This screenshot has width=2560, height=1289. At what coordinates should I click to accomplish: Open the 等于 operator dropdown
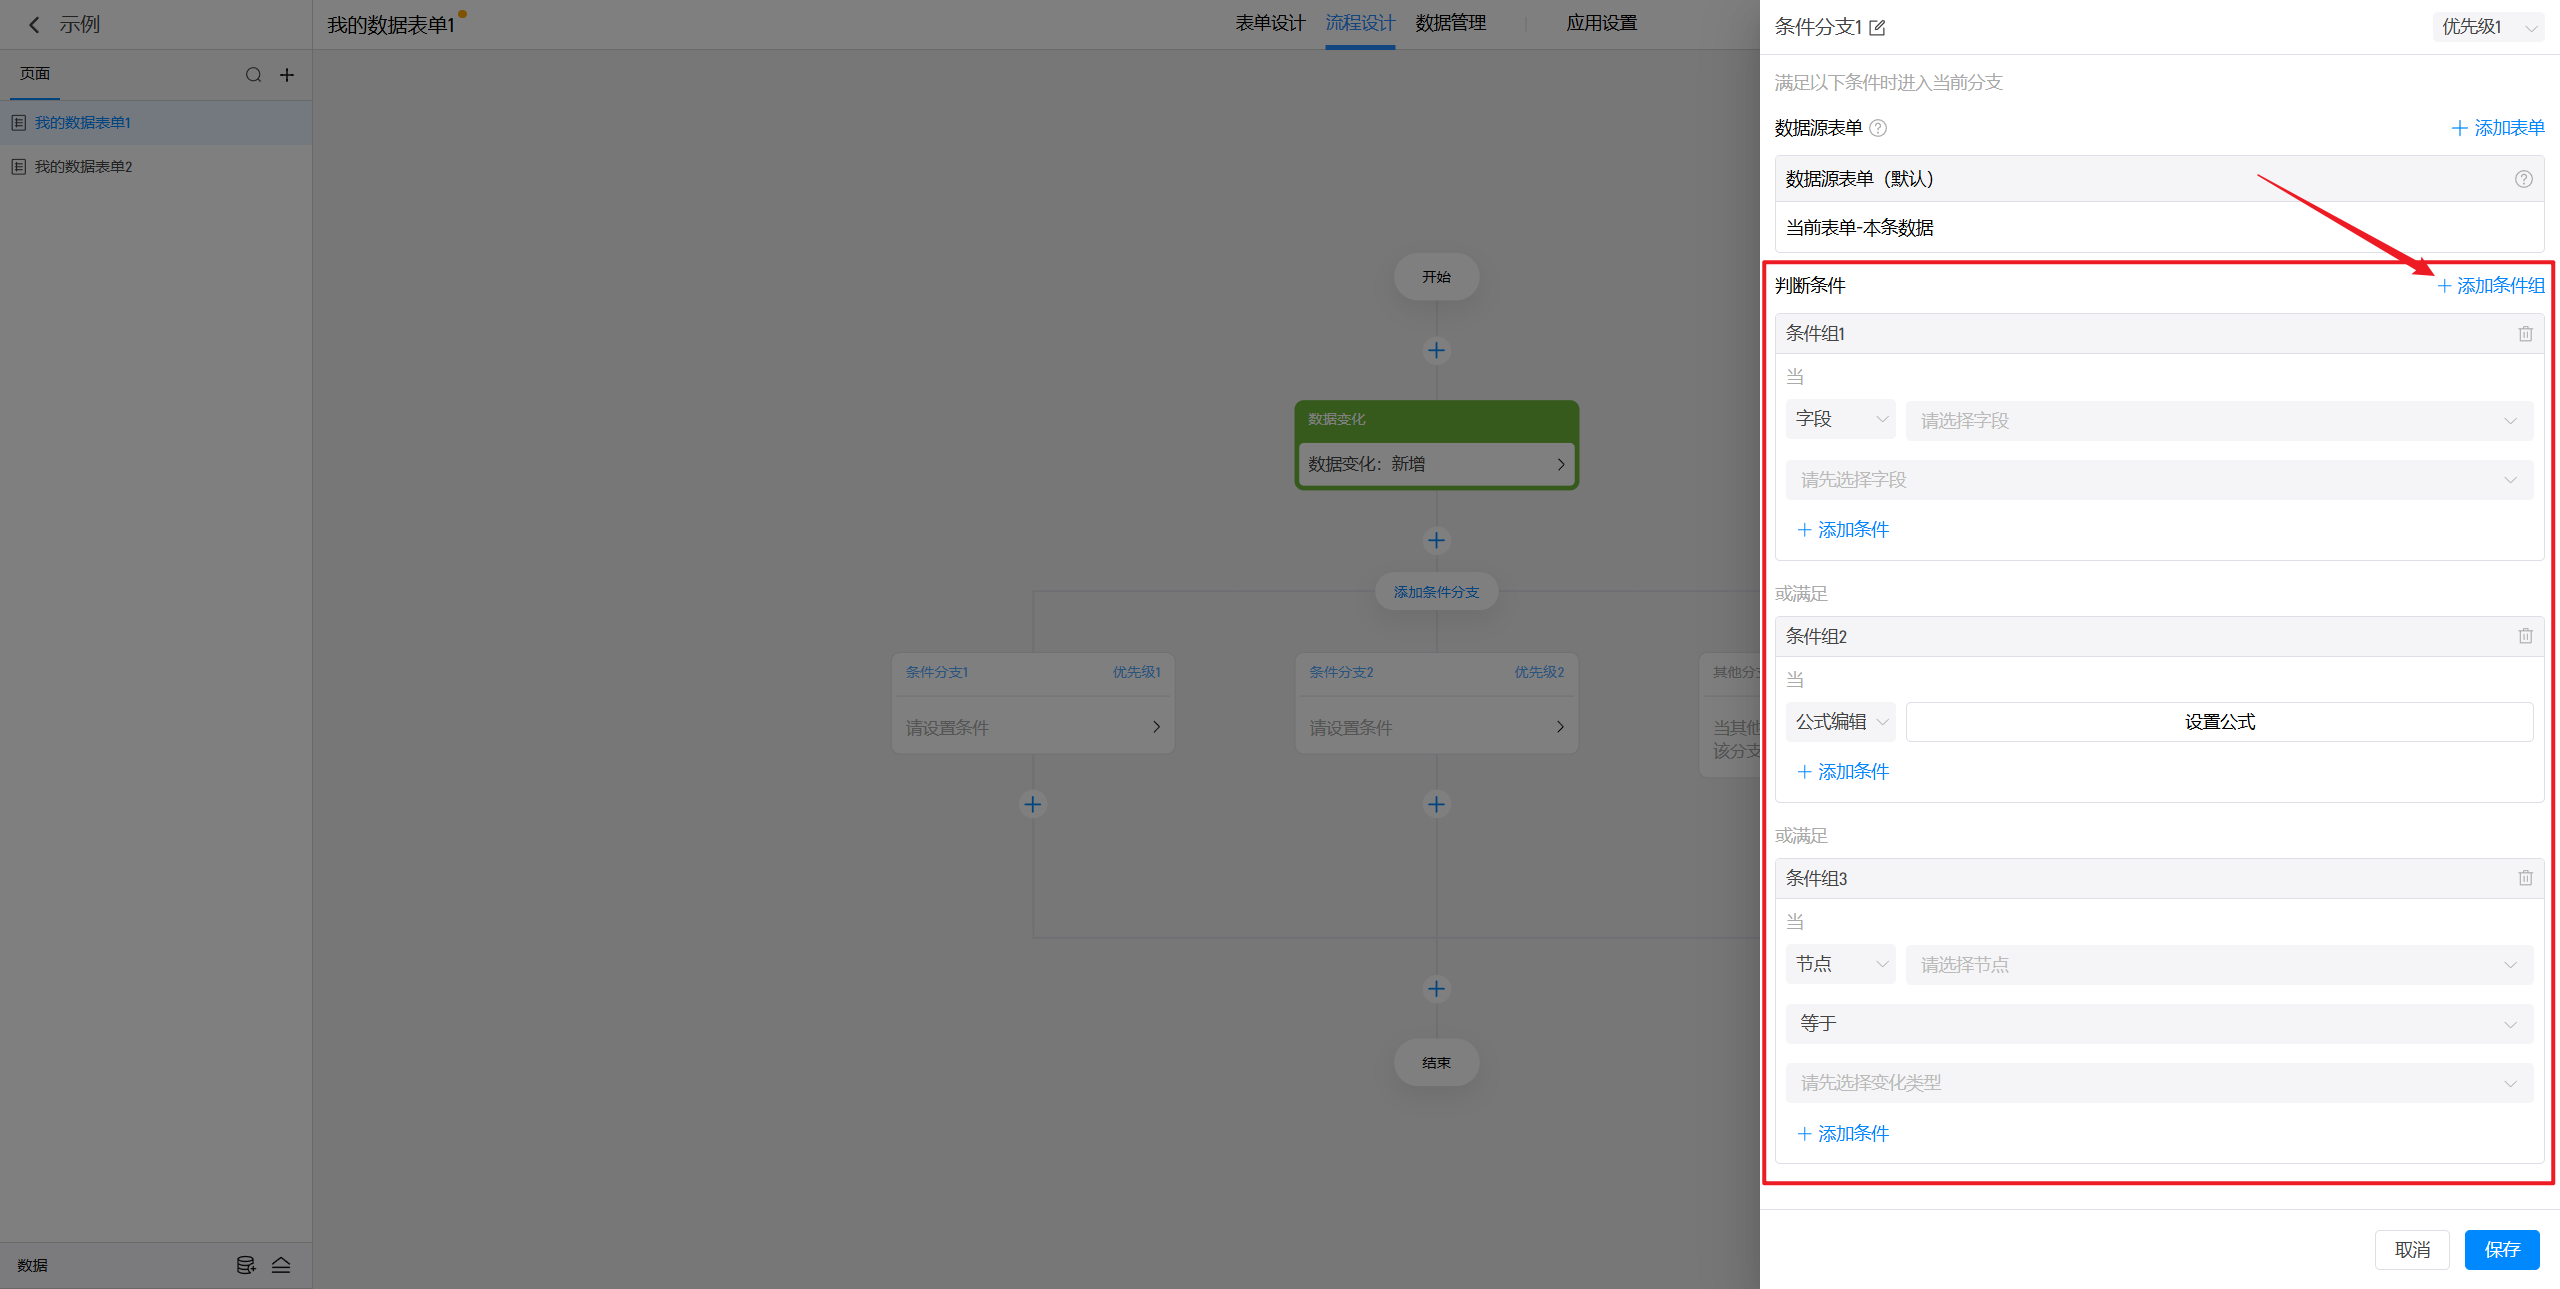[2158, 1024]
